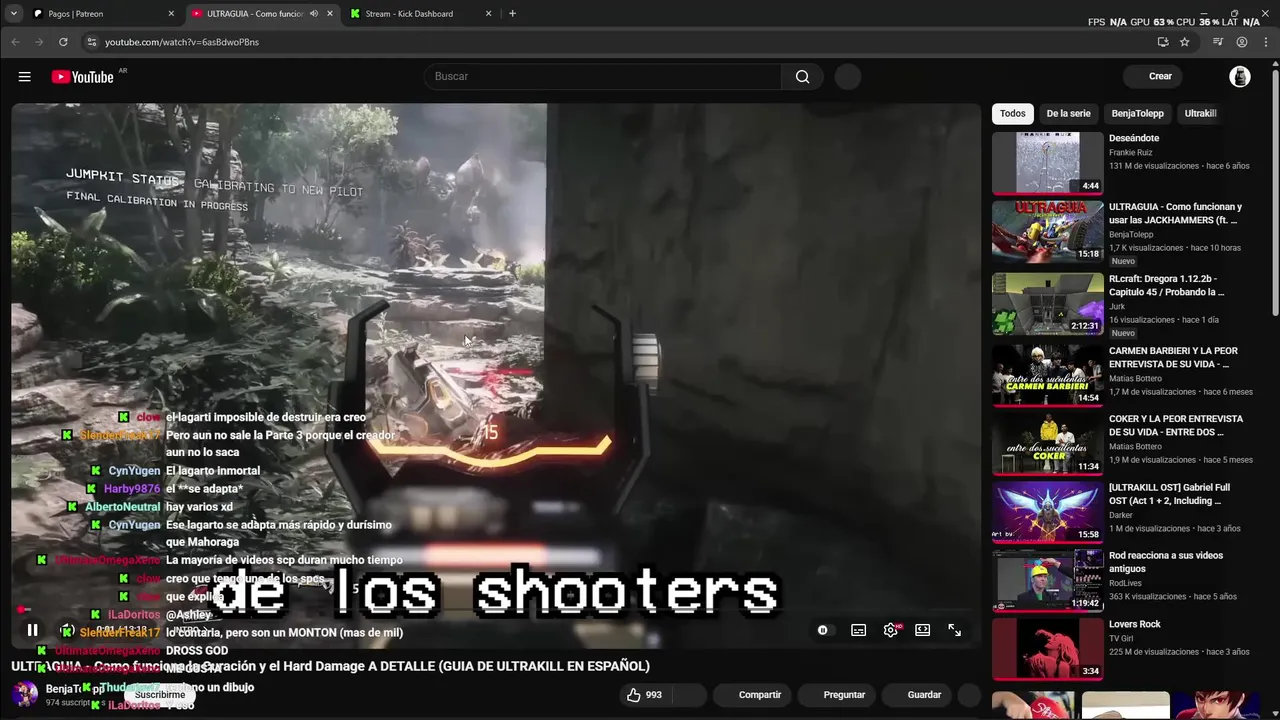Toggle subtitles in the video player
The image size is (1280, 720).
tap(858, 630)
